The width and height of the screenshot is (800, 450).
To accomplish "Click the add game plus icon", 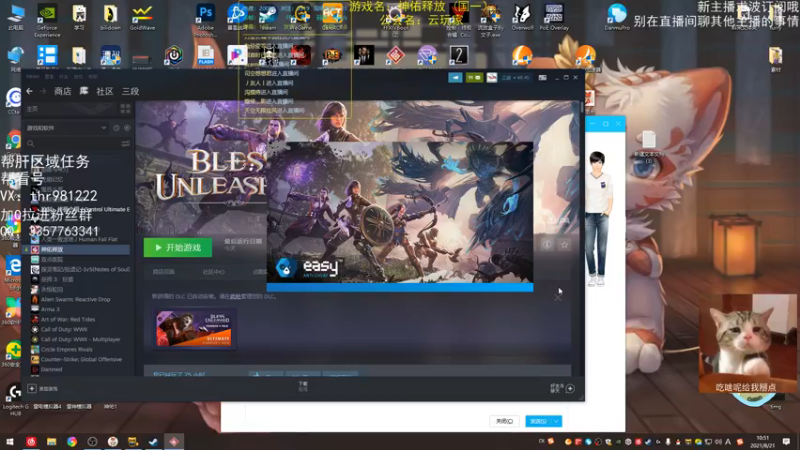I will point(32,389).
